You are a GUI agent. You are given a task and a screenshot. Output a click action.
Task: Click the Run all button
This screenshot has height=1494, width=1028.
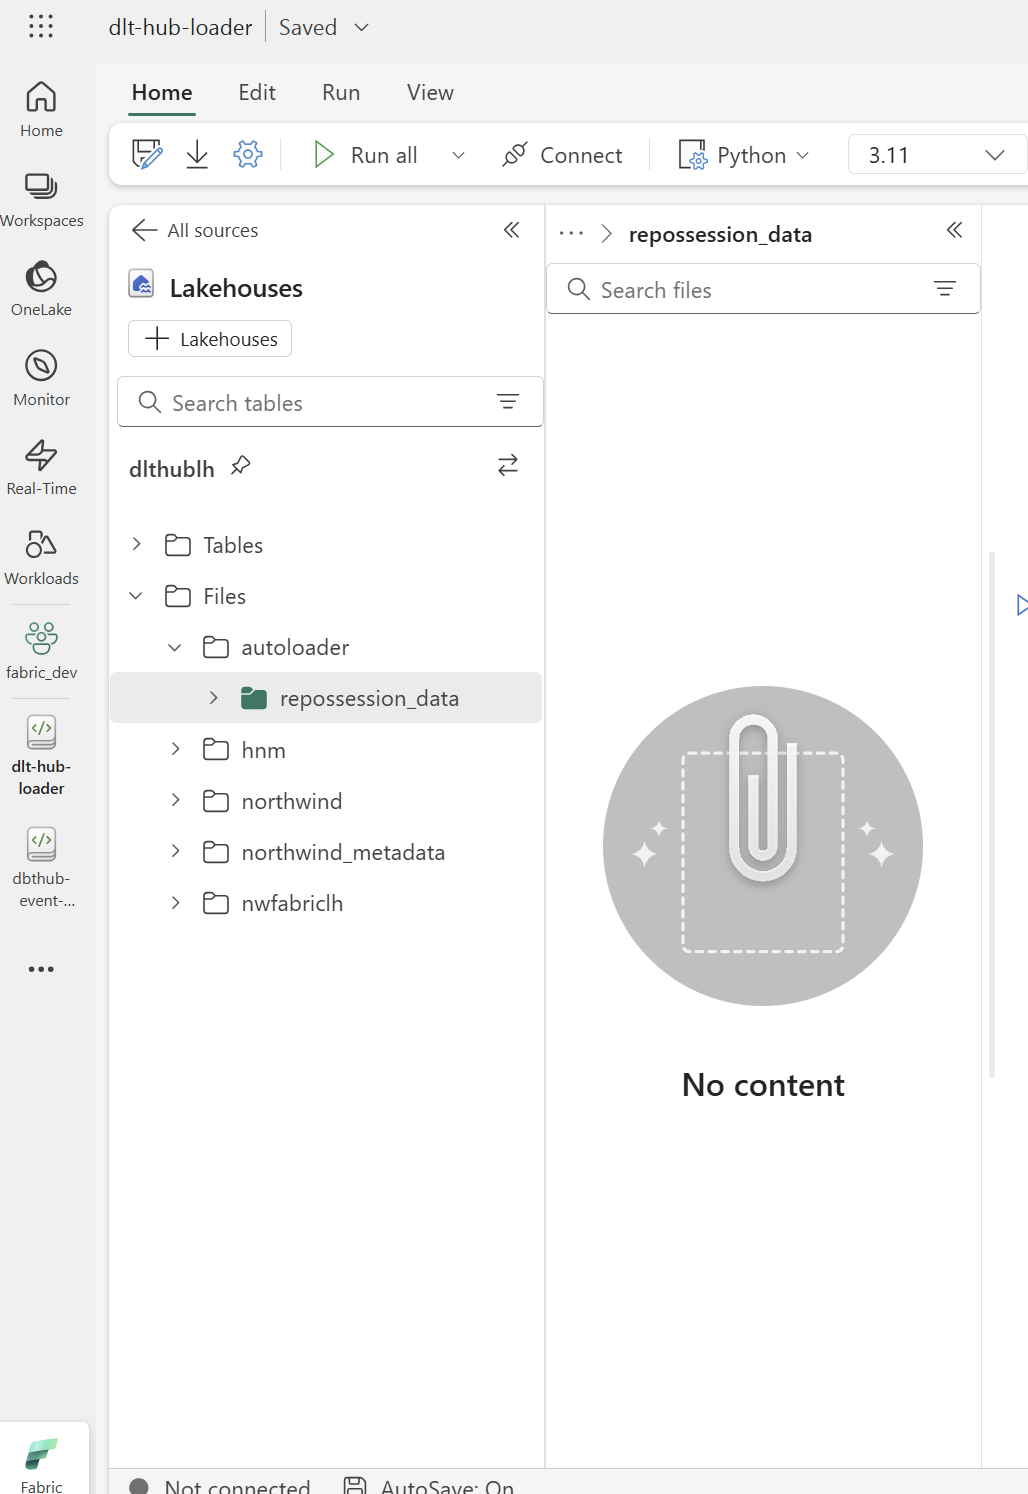pyautogui.click(x=367, y=154)
